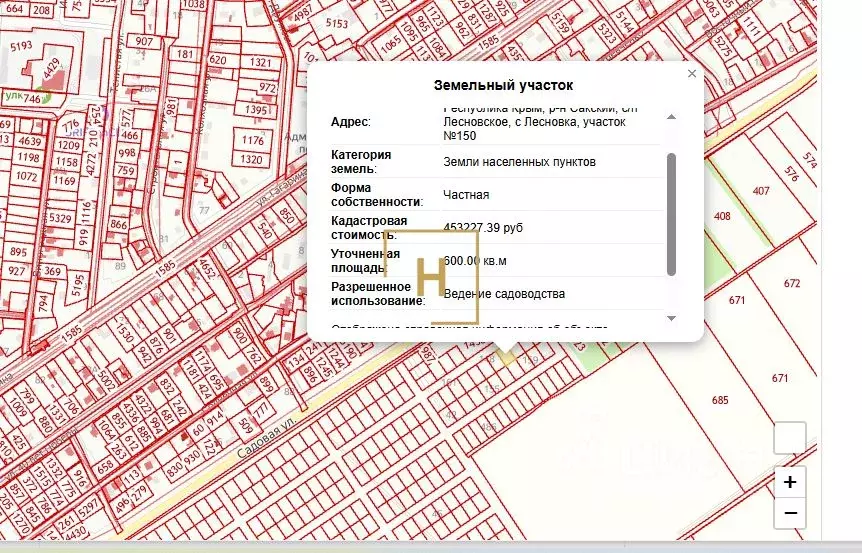This screenshot has height=553, width=862.
Task: Click the popup scrollbar up arrow
Action: [x=671, y=117]
